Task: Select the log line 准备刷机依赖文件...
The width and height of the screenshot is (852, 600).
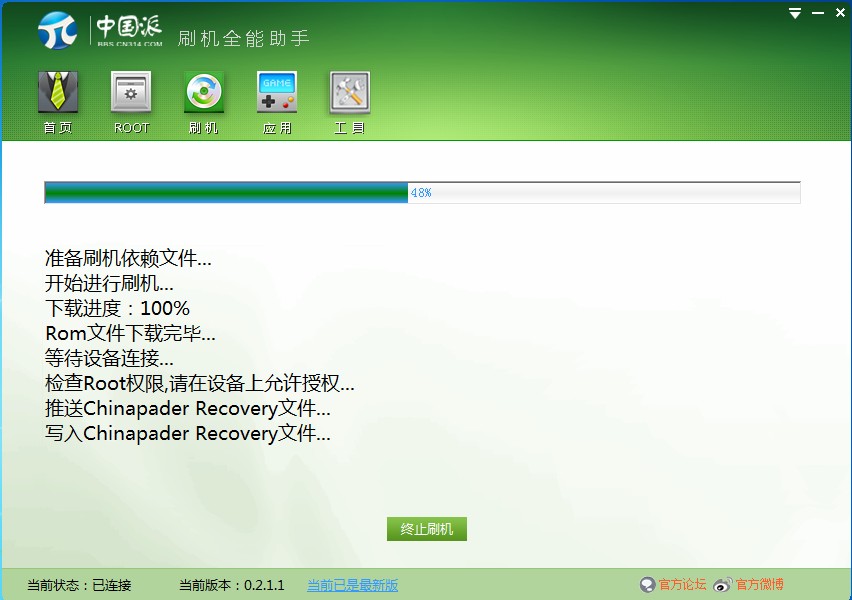Action: [128, 258]
